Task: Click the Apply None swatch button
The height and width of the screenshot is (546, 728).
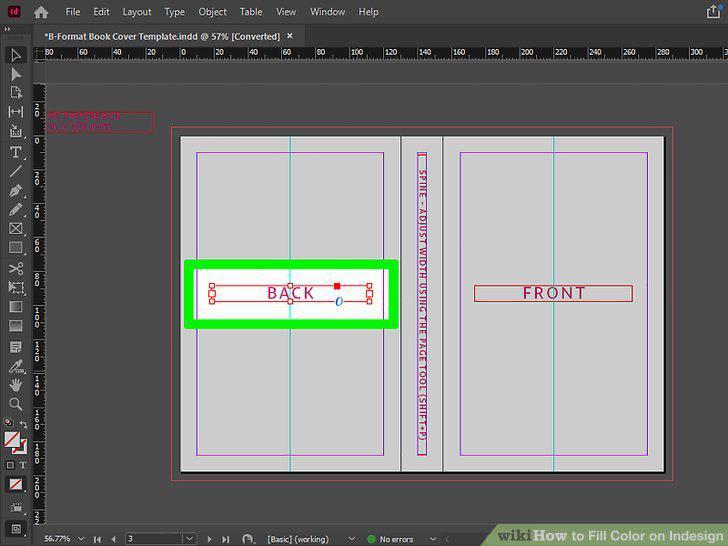Action: pos(15,485)
